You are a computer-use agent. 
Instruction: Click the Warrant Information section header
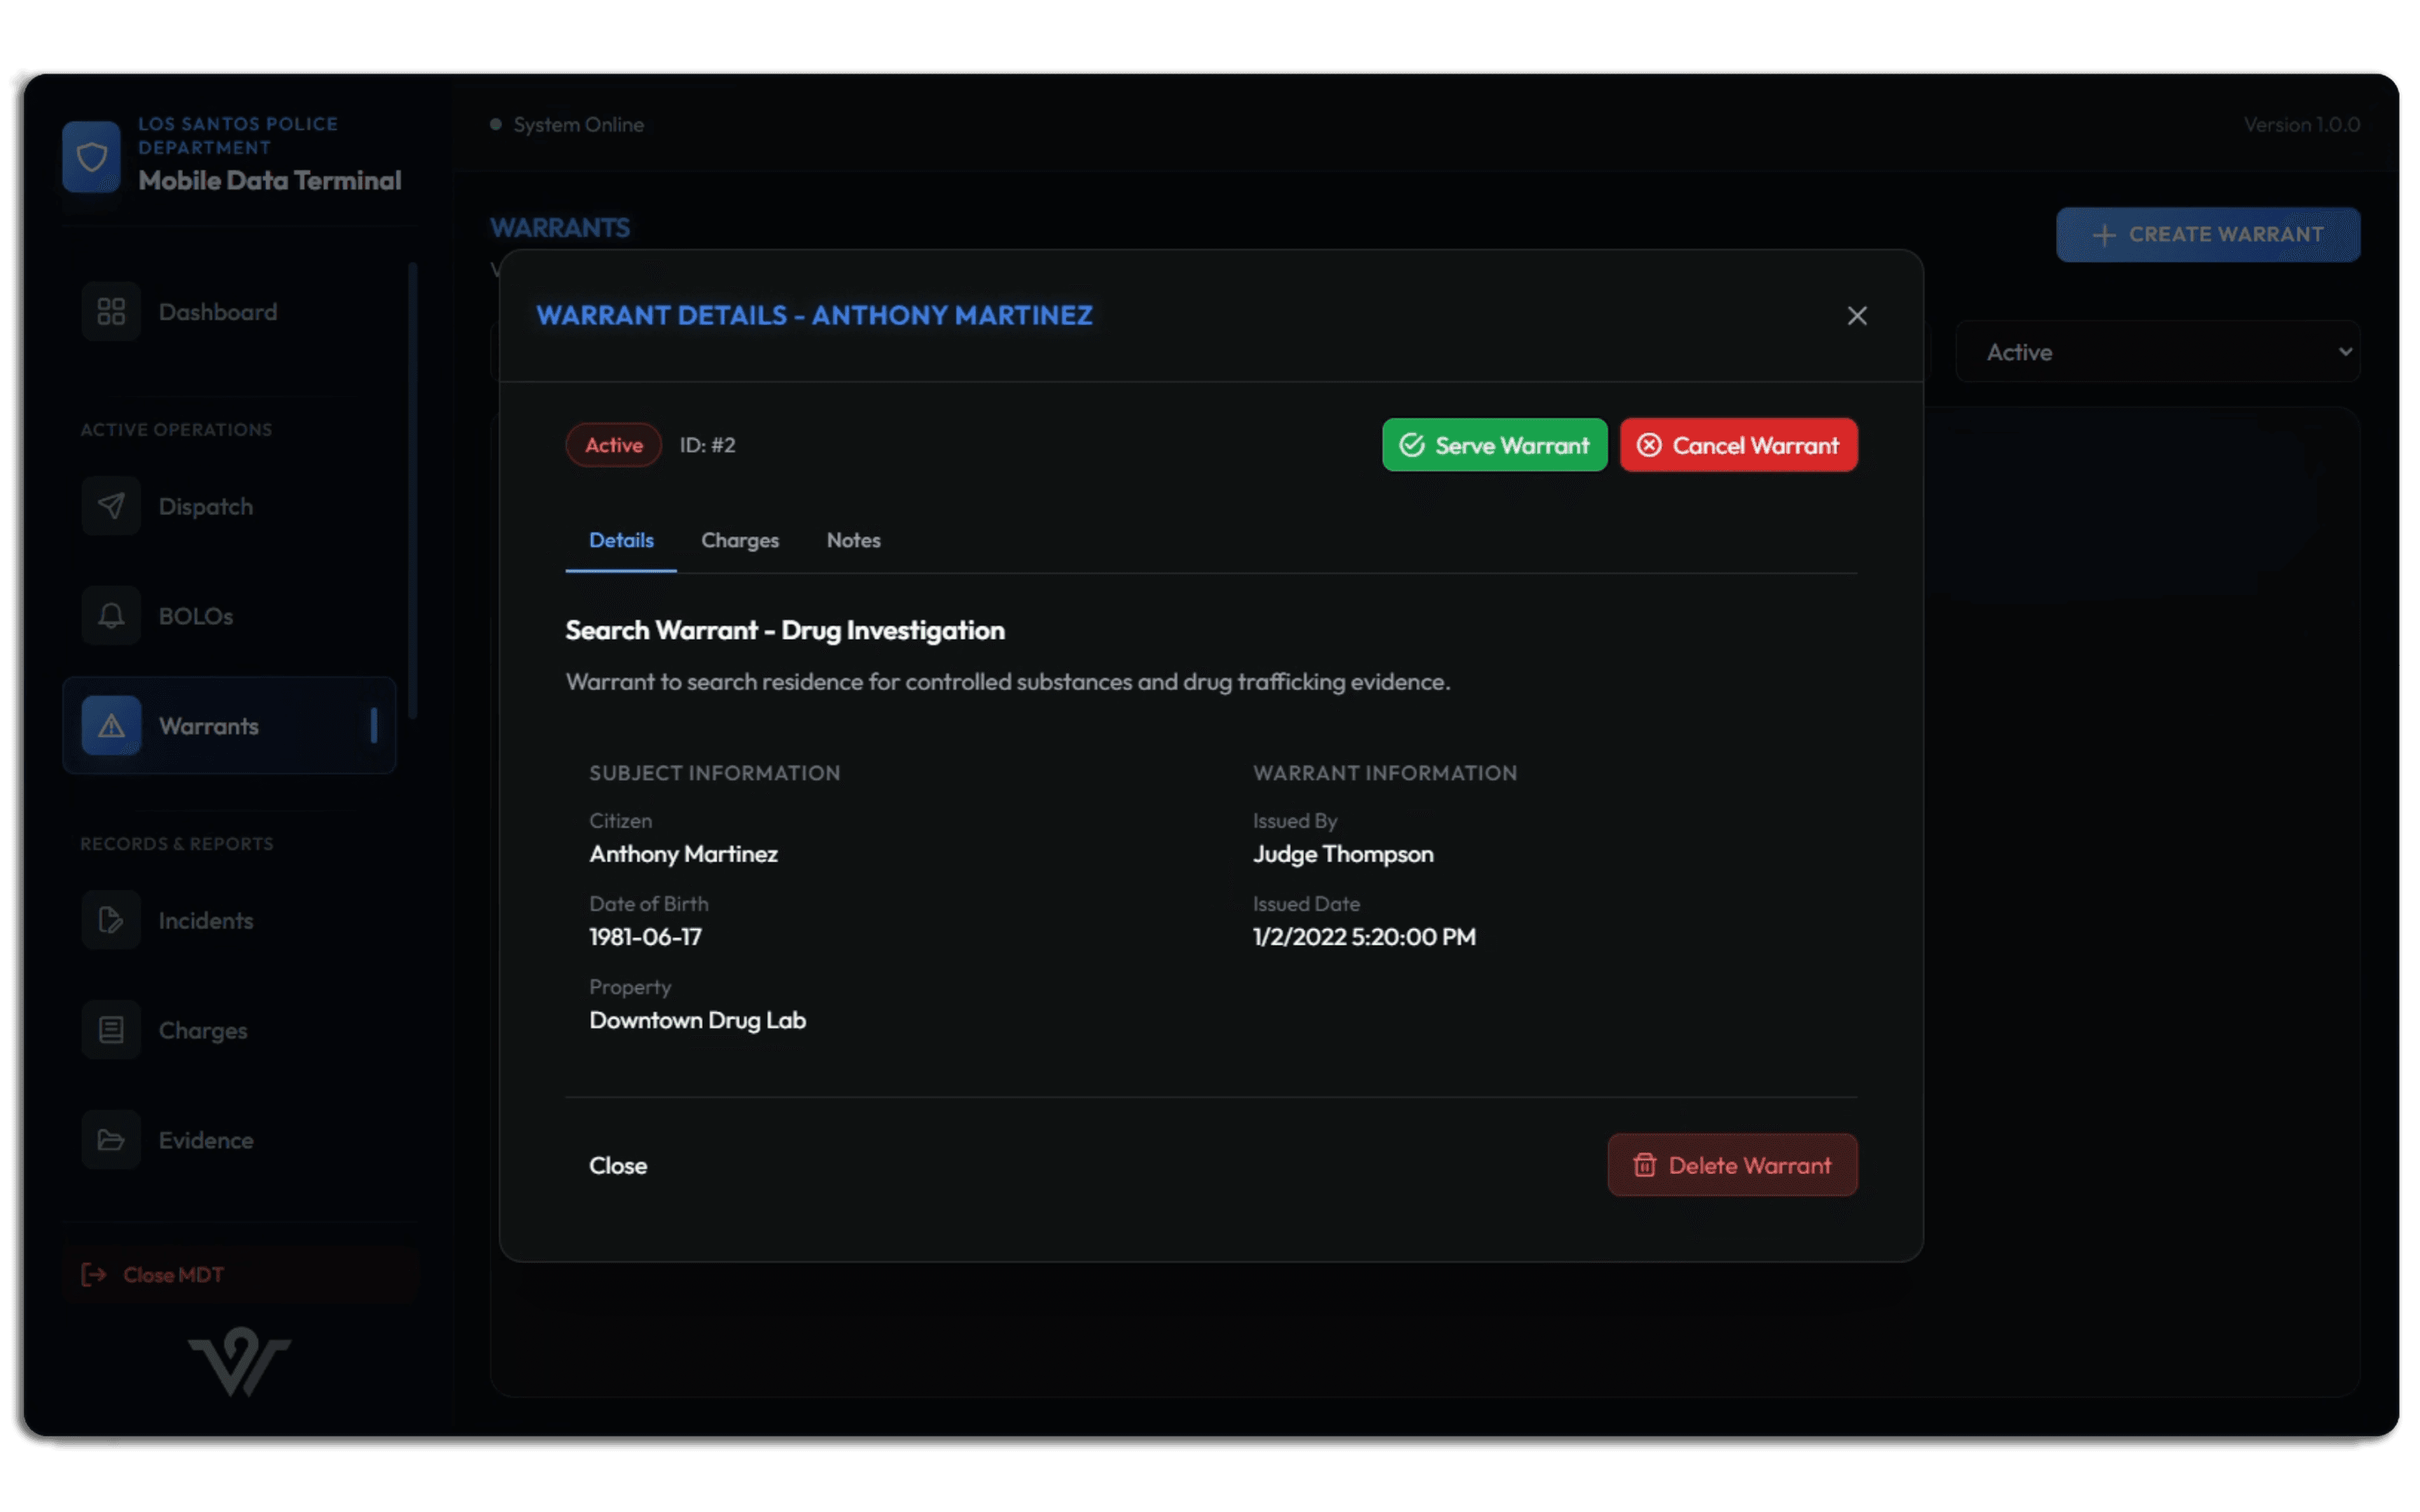coord(1385,773)
